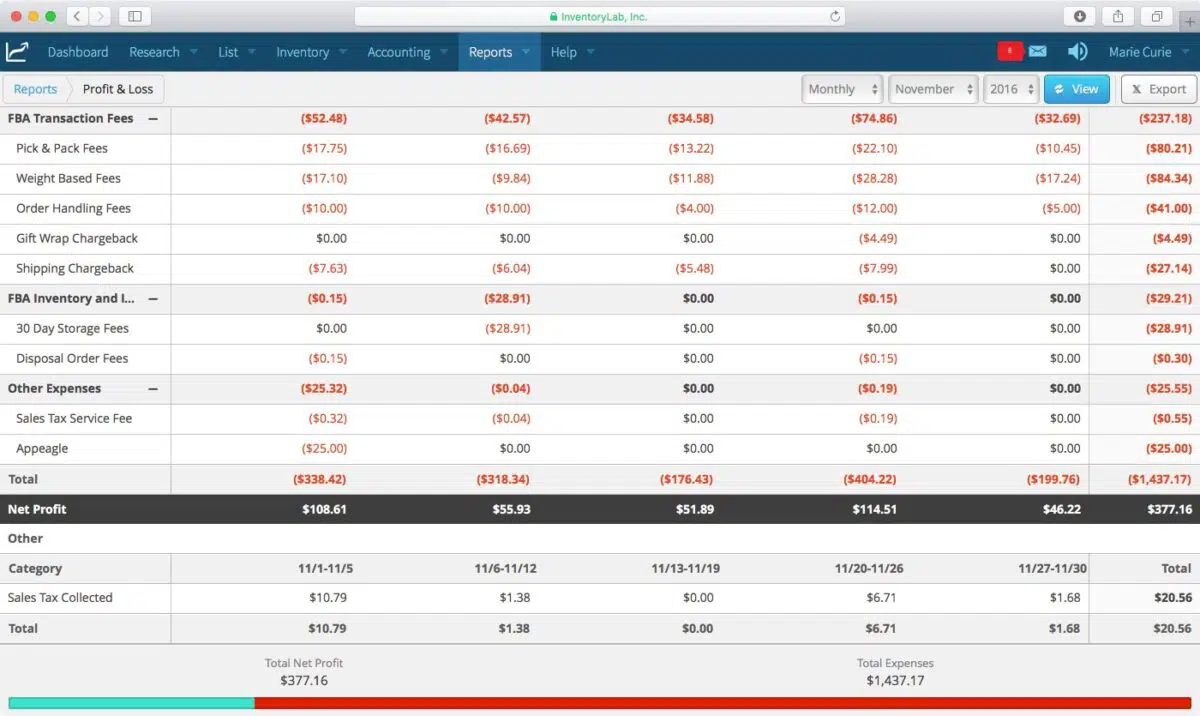
Task: Toggle the Safari sidebar icon
Action: tap(135, 16)
